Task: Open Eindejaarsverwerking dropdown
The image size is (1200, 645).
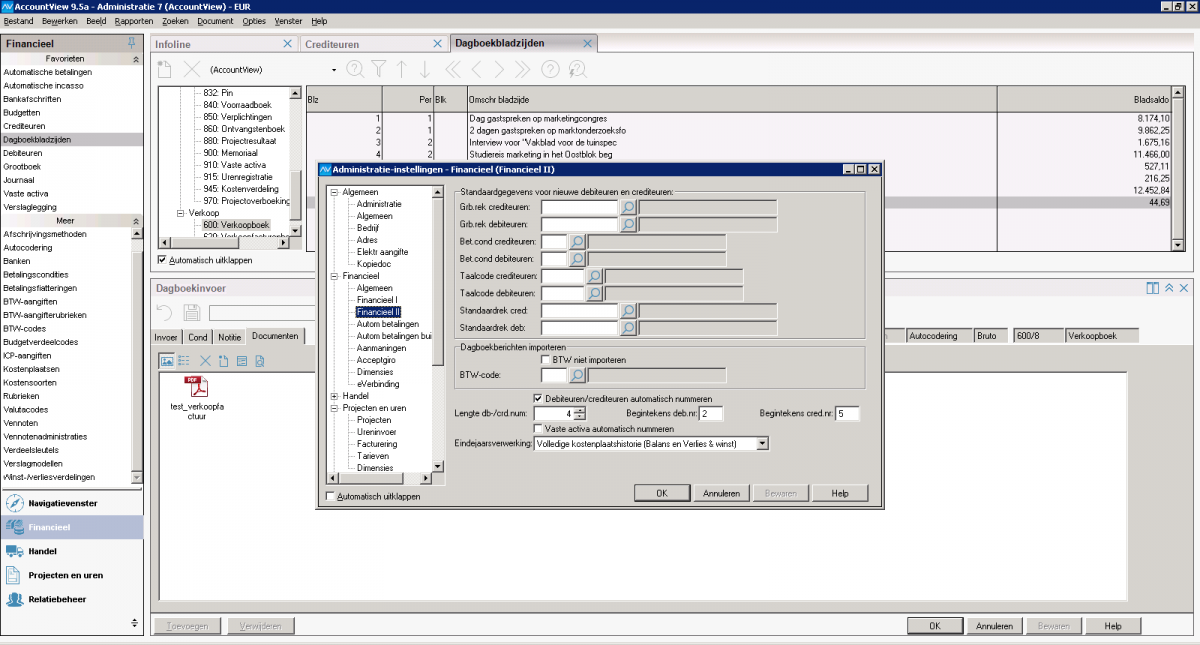Action: tap(762, 443)
